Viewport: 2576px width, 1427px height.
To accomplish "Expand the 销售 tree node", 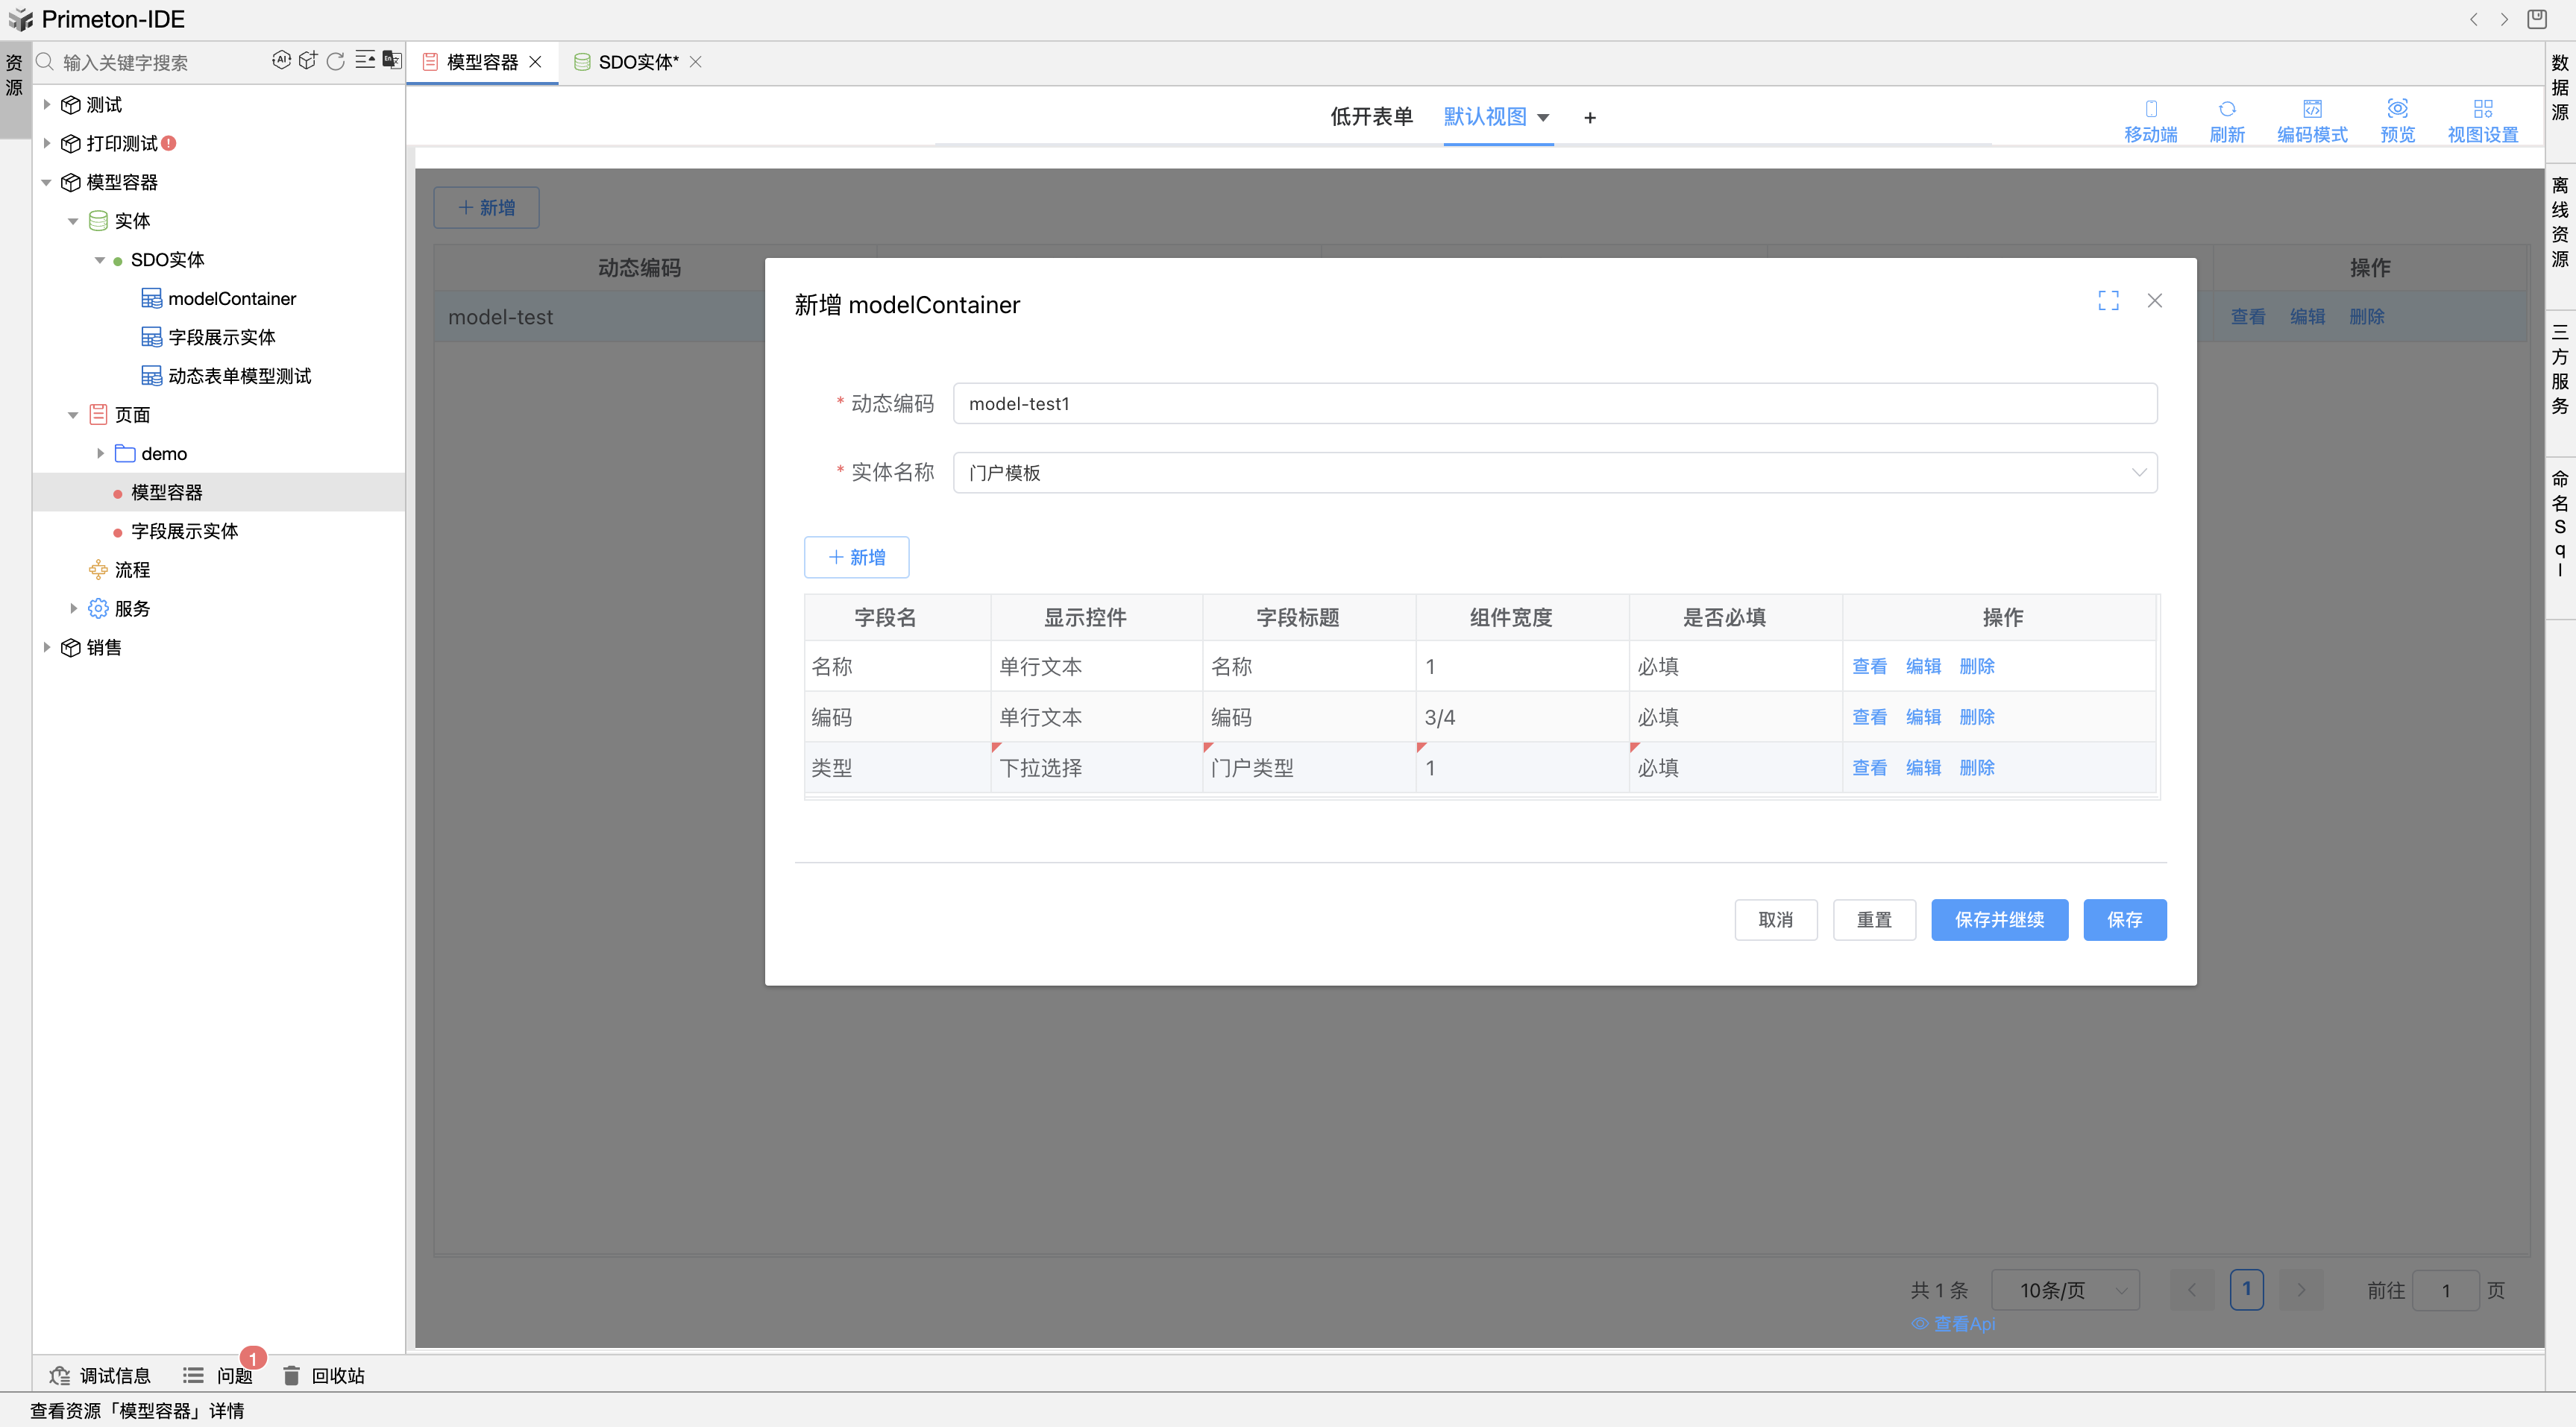I will (46, 647).
